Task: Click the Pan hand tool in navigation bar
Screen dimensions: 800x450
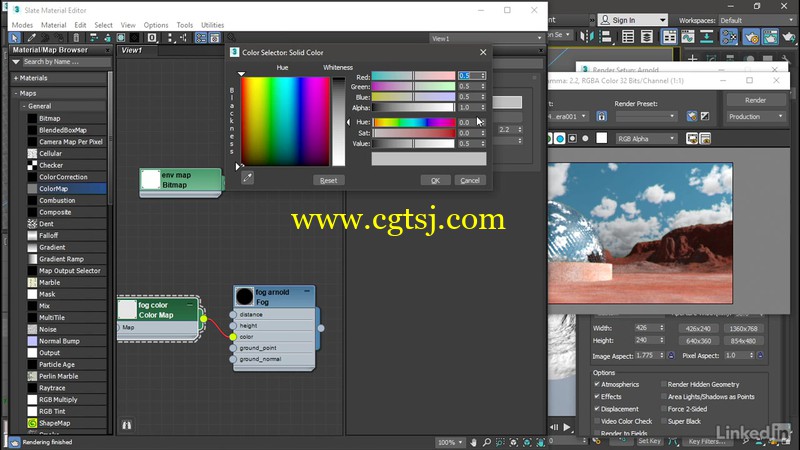Action: click(473, 442)
